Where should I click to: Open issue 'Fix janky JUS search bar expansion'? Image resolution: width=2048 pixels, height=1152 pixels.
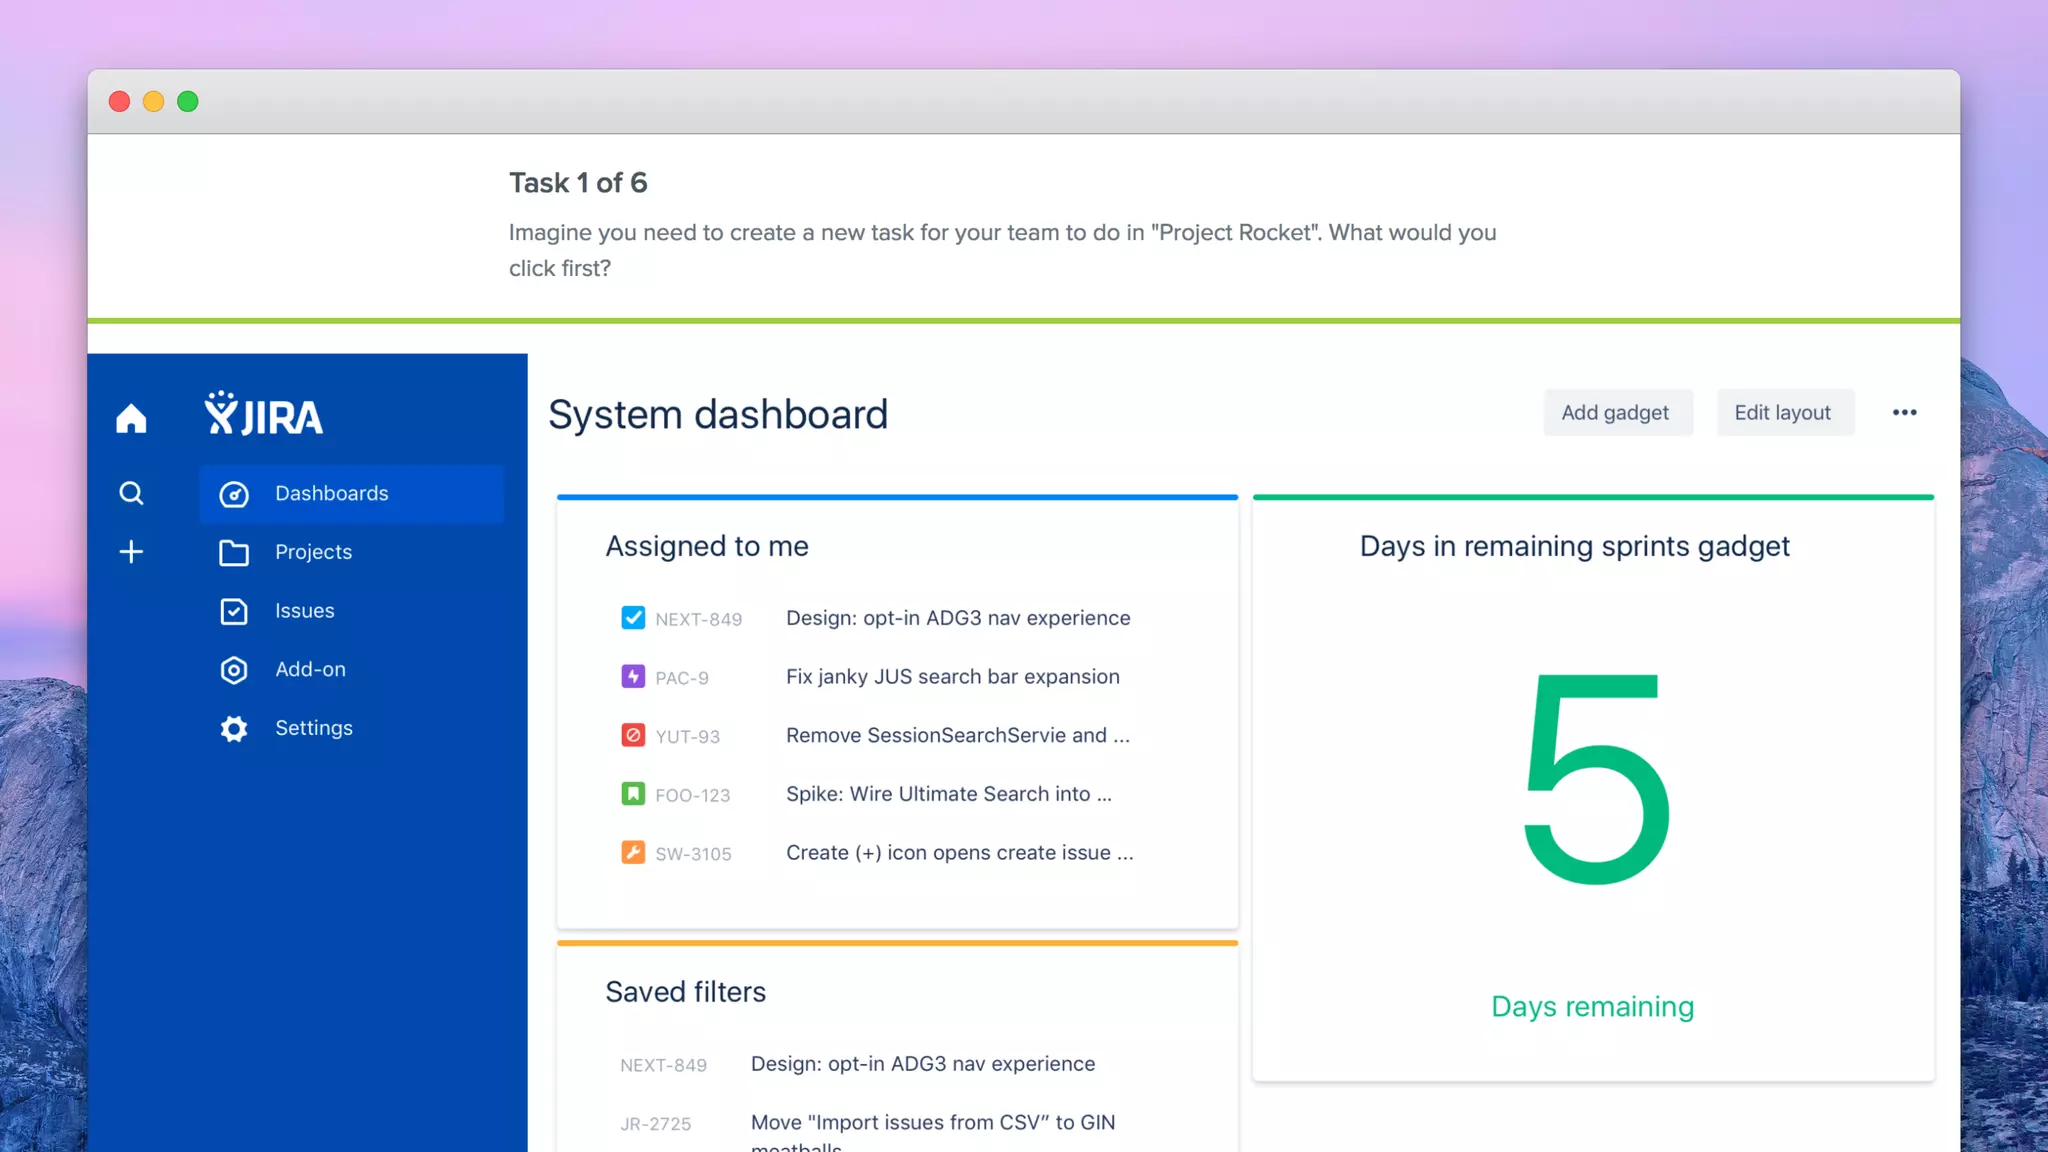pyautogui.click(x=952, y=677)
